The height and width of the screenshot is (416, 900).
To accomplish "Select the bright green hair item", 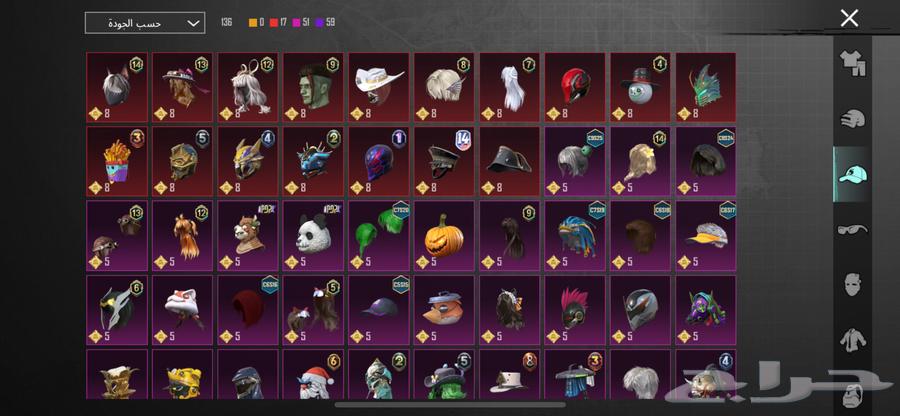I will pos(379,235).
